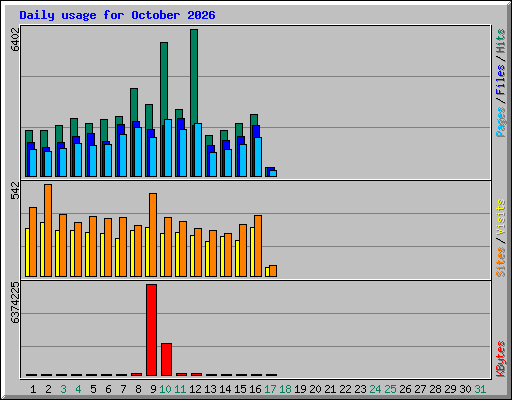Viewport: 512px width, 400px height.
Task: Click the 'Hits' legend label
Action: (x=500, y=41)
